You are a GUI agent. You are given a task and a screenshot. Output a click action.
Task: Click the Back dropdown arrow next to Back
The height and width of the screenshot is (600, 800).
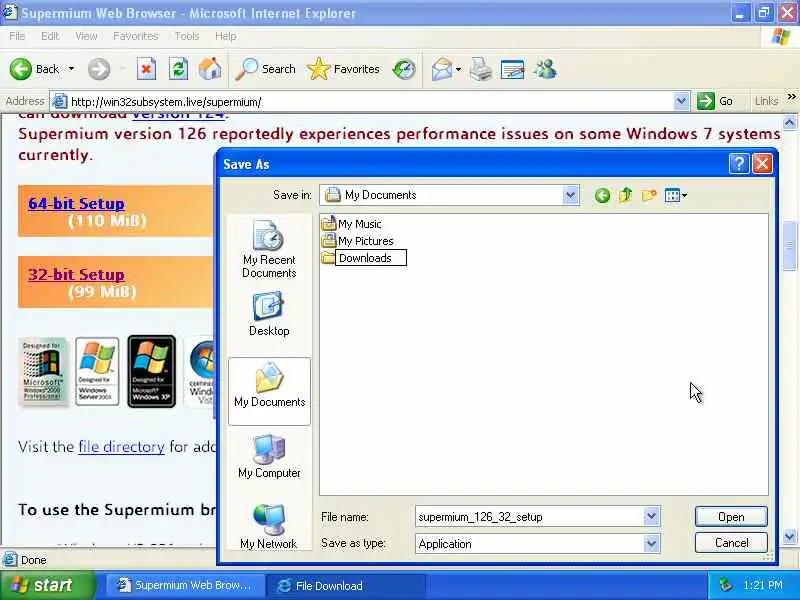click(71, 69)
